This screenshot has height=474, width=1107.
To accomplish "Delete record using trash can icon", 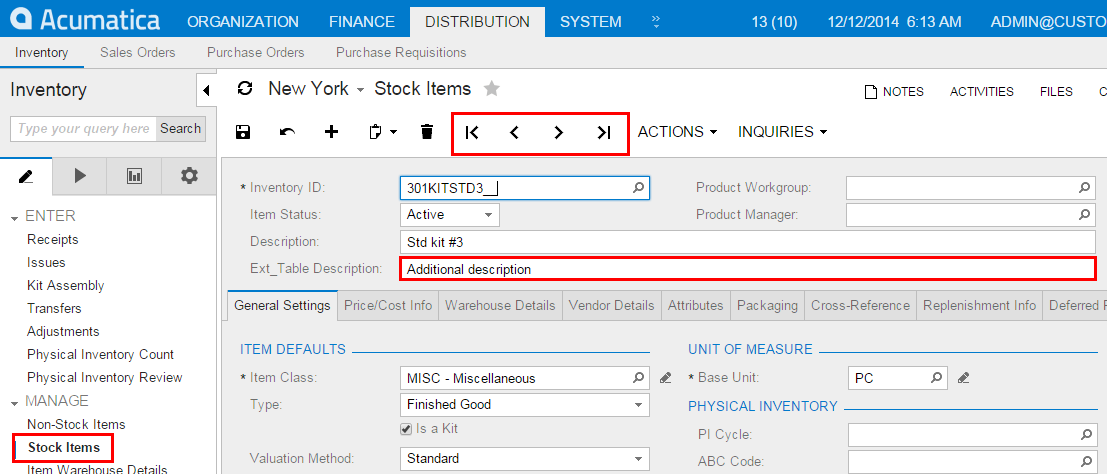I will coord(427,132).
